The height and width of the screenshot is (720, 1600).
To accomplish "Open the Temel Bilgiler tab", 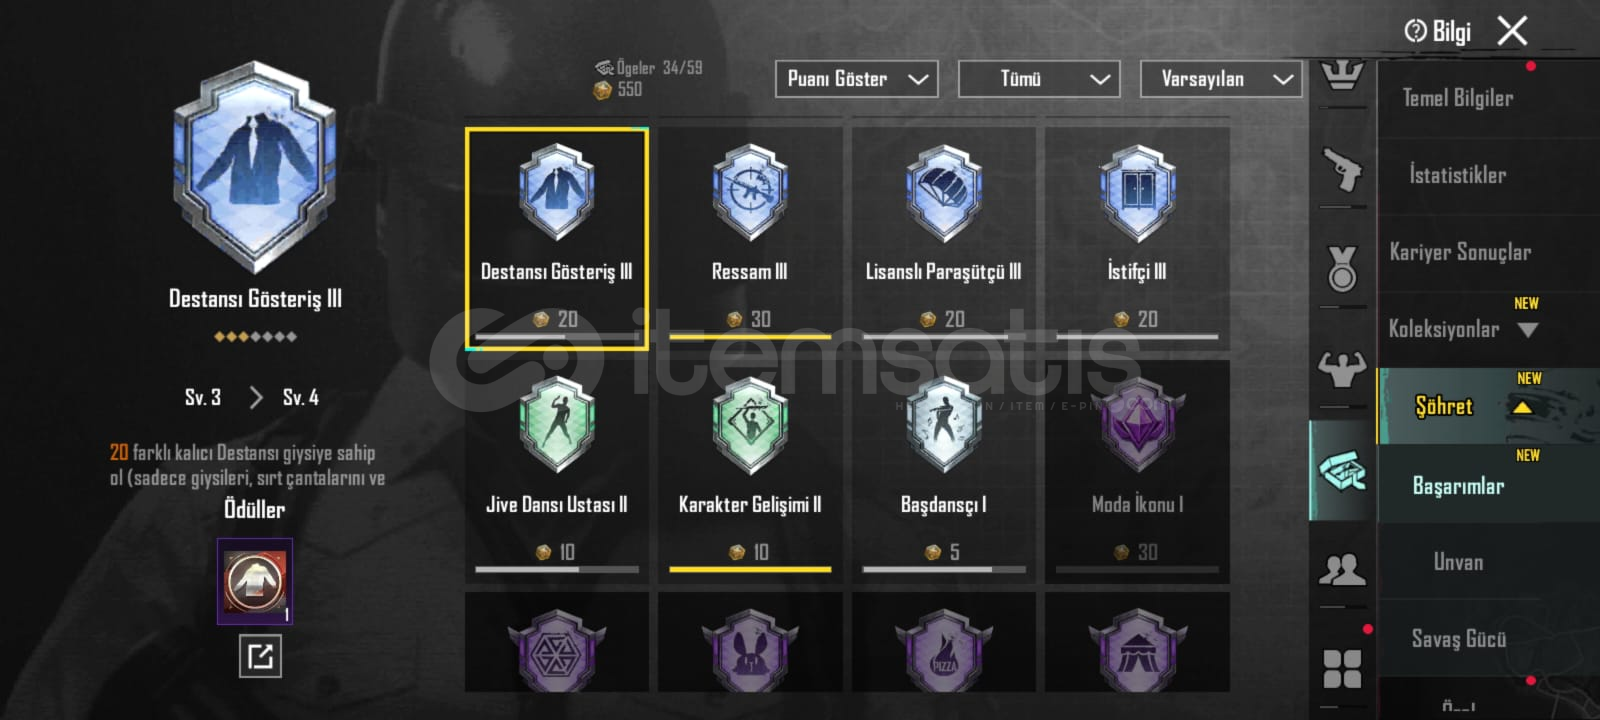I will (x=1457, y=98).
